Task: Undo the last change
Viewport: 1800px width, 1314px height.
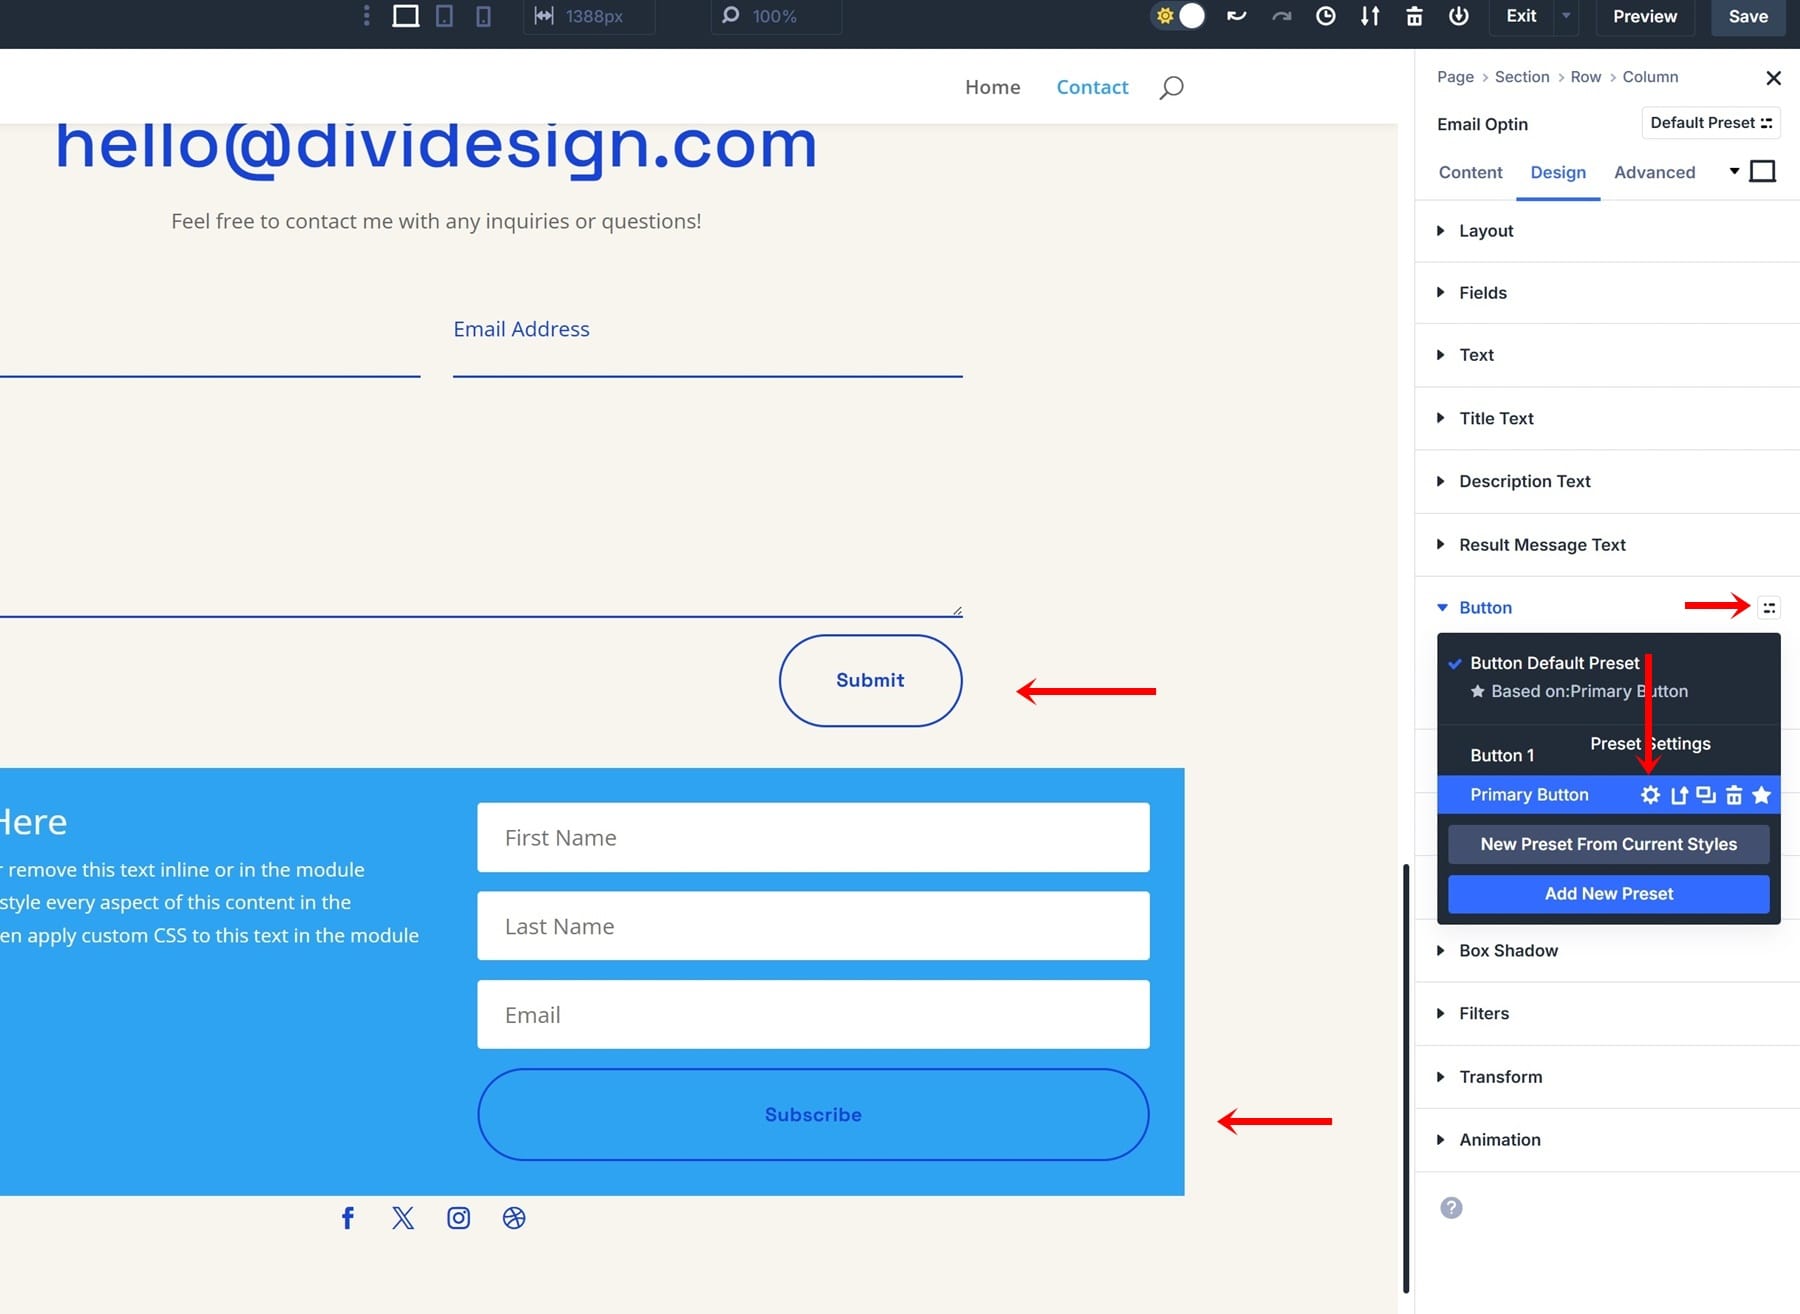Action: (1237, 16)
